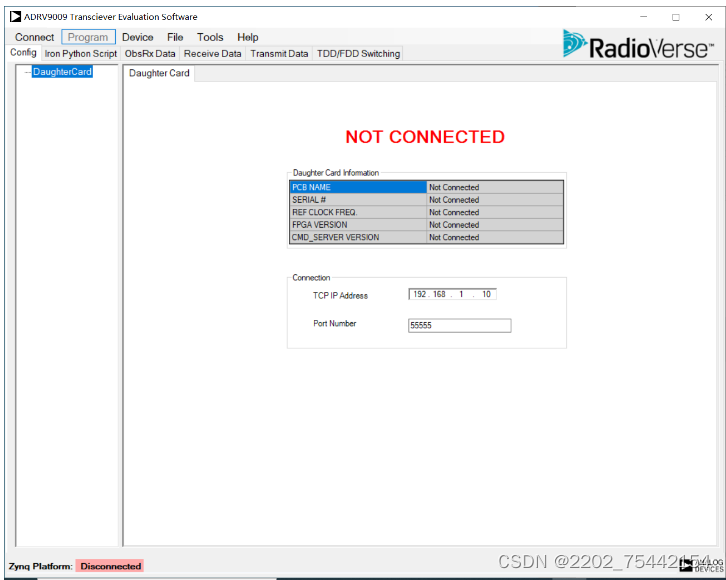Image resolution: width=726 pixels, height=580 pixels.
Task: Open the Help menu
Action: 248,37
